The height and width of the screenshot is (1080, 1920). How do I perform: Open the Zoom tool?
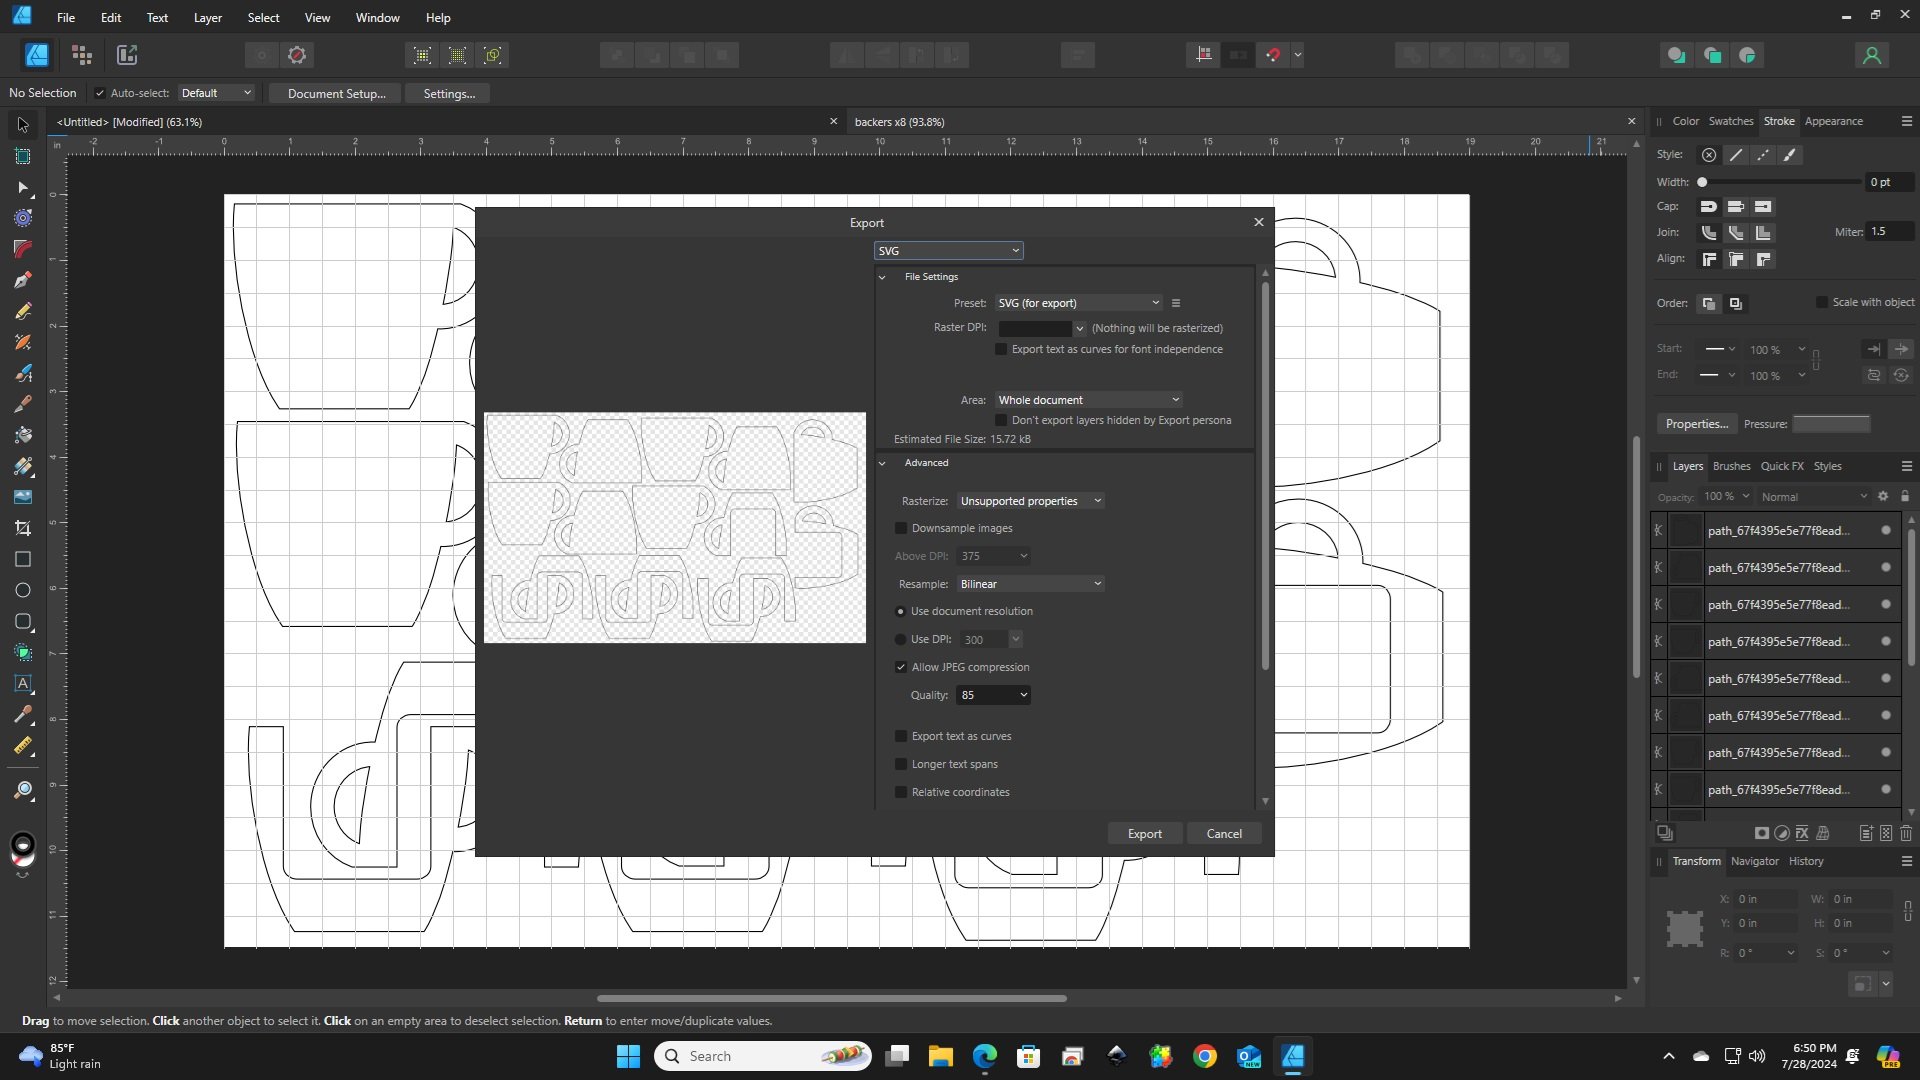22,790
